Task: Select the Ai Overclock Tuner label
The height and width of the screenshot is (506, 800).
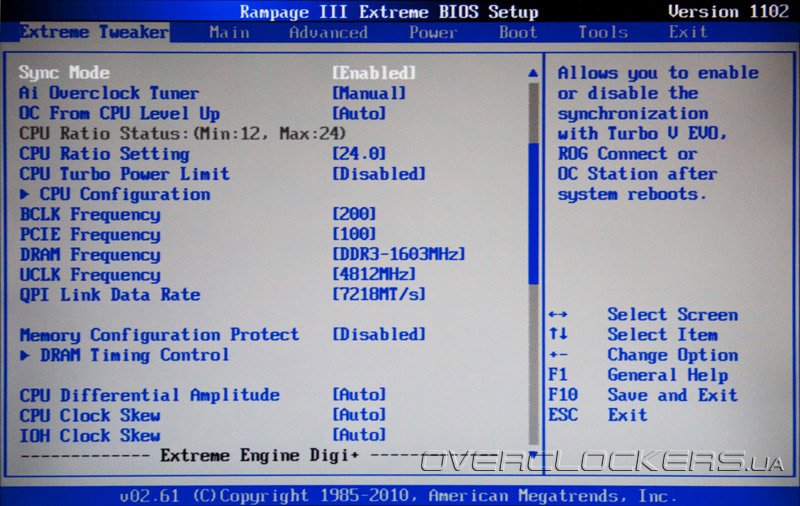Action: click(x=109, y=93)
